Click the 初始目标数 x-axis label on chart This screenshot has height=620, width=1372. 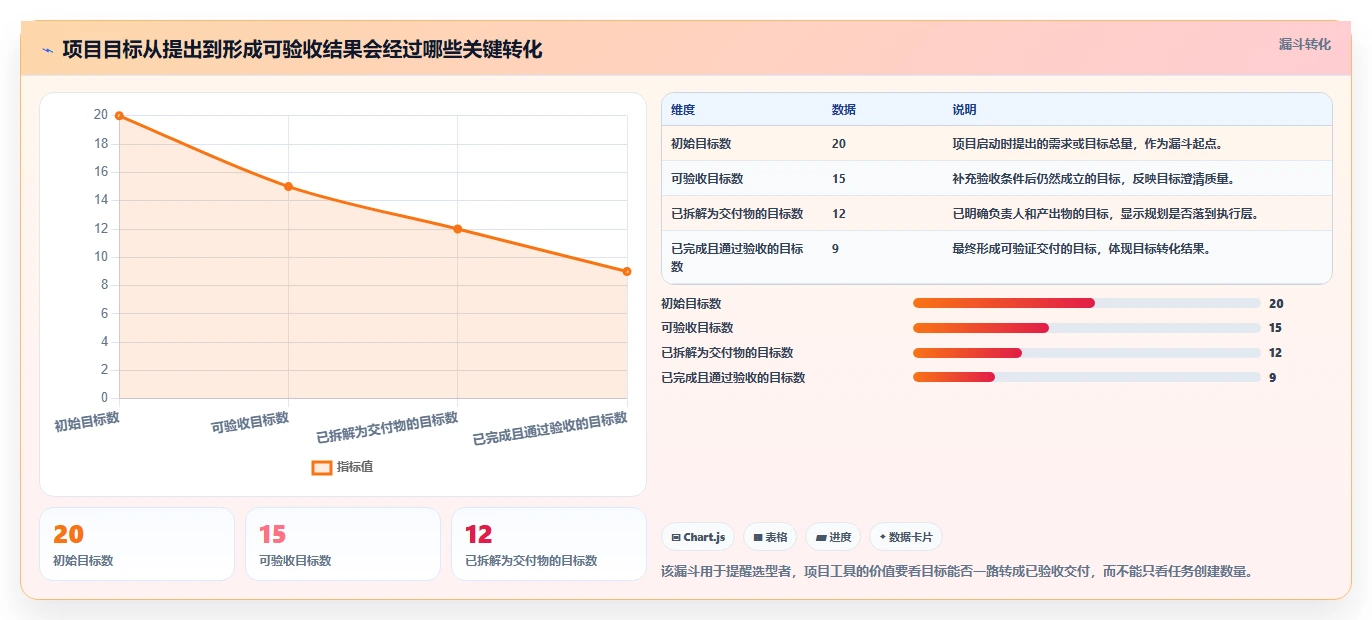[87, 422]
